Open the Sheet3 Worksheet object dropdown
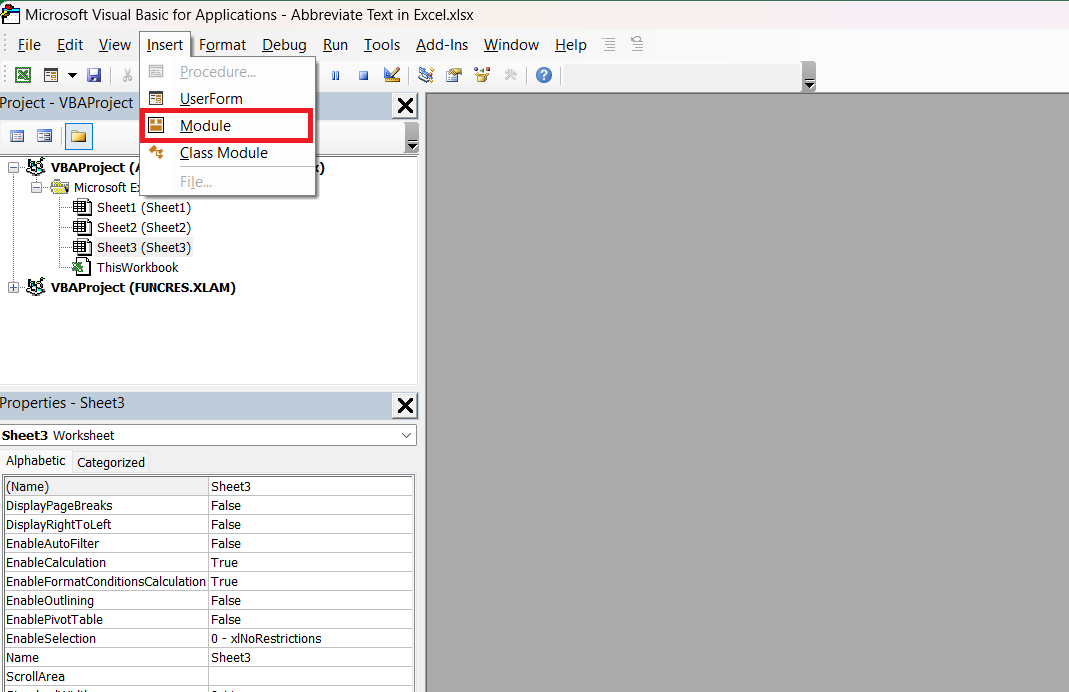Screen dimensions: 1069x692 point(406,435)
